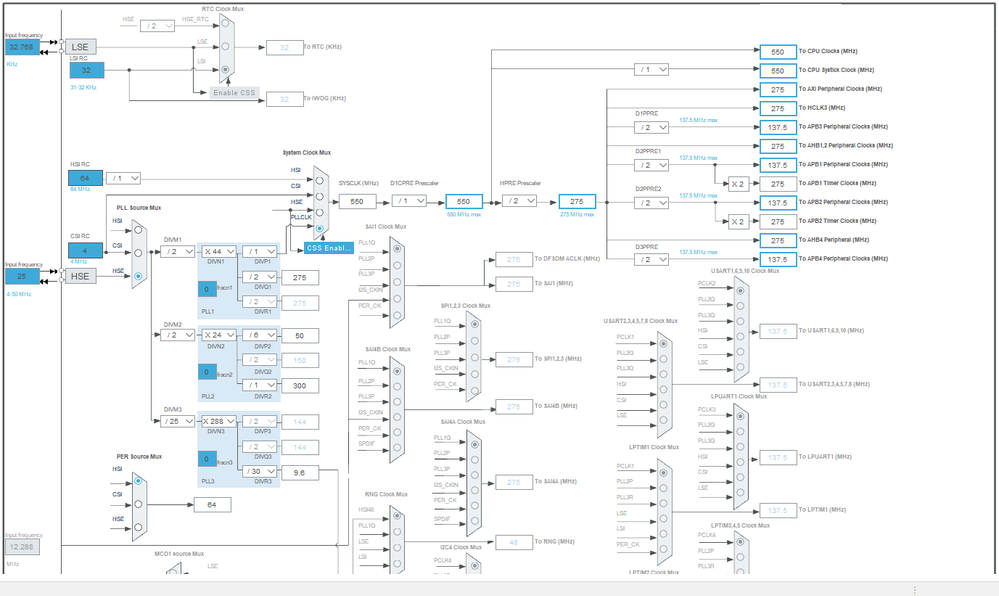Viewport: 999px width, 596px height.
Task: Open the DIVN2 X 24 multiplier dropdown
Action: point(219,335)
